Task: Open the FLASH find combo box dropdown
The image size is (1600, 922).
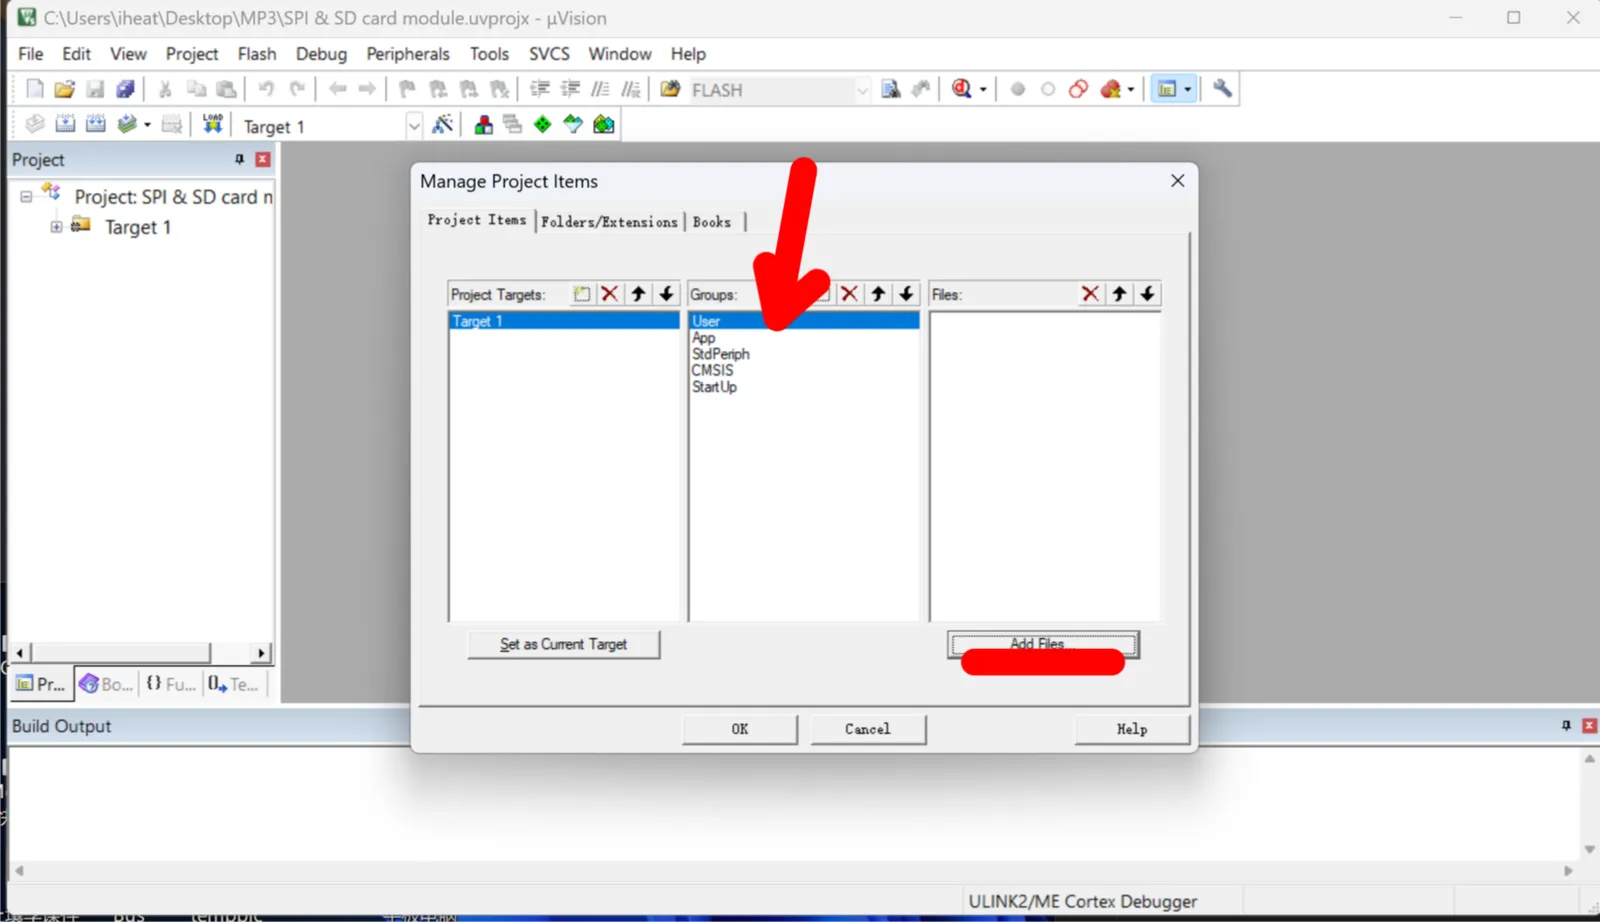Action: pyautogui.click(x=862, y=90)
